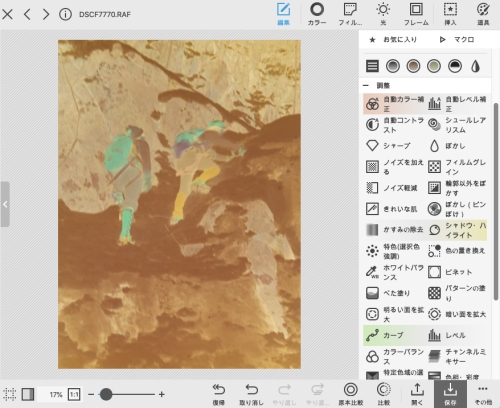The width and height of the screenshot is (500, 408).
Task: Open the フレーム tab
Action: 416,14
